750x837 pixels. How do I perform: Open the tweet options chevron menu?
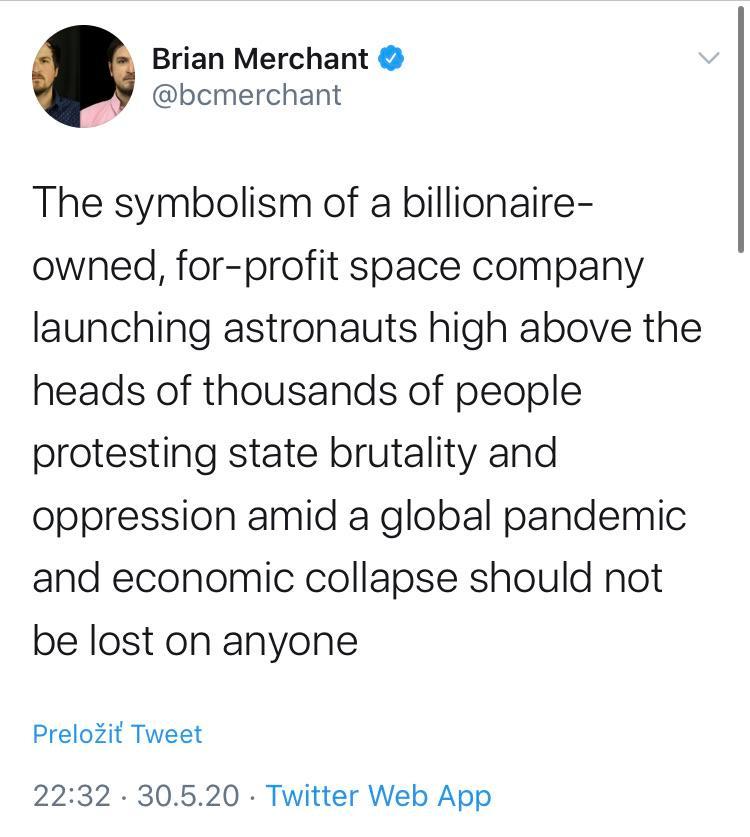click(708, 58)
